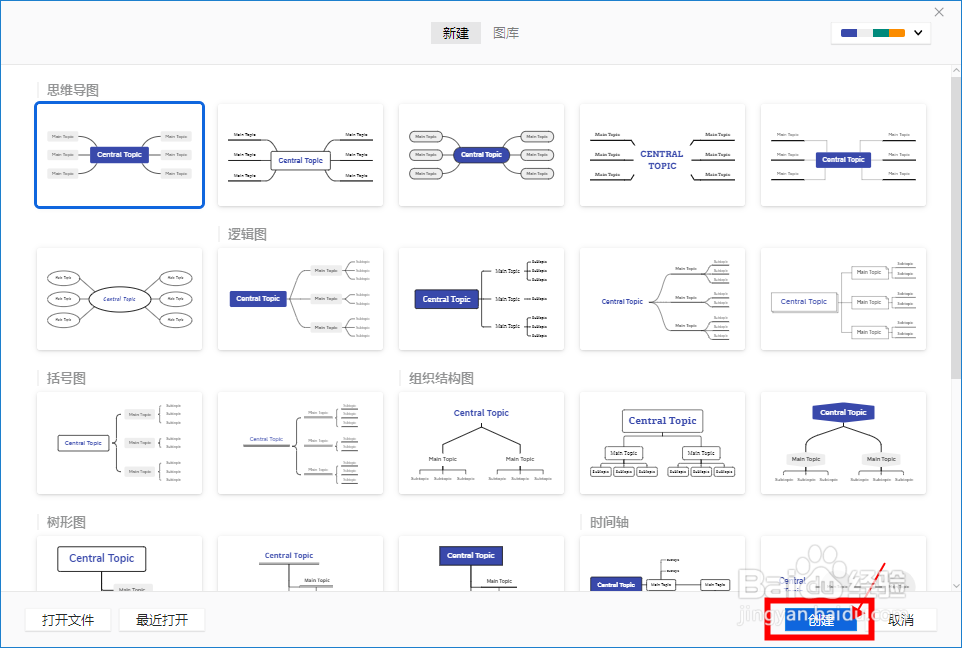Click the 括号图 section heading

[x=66, y=379]
